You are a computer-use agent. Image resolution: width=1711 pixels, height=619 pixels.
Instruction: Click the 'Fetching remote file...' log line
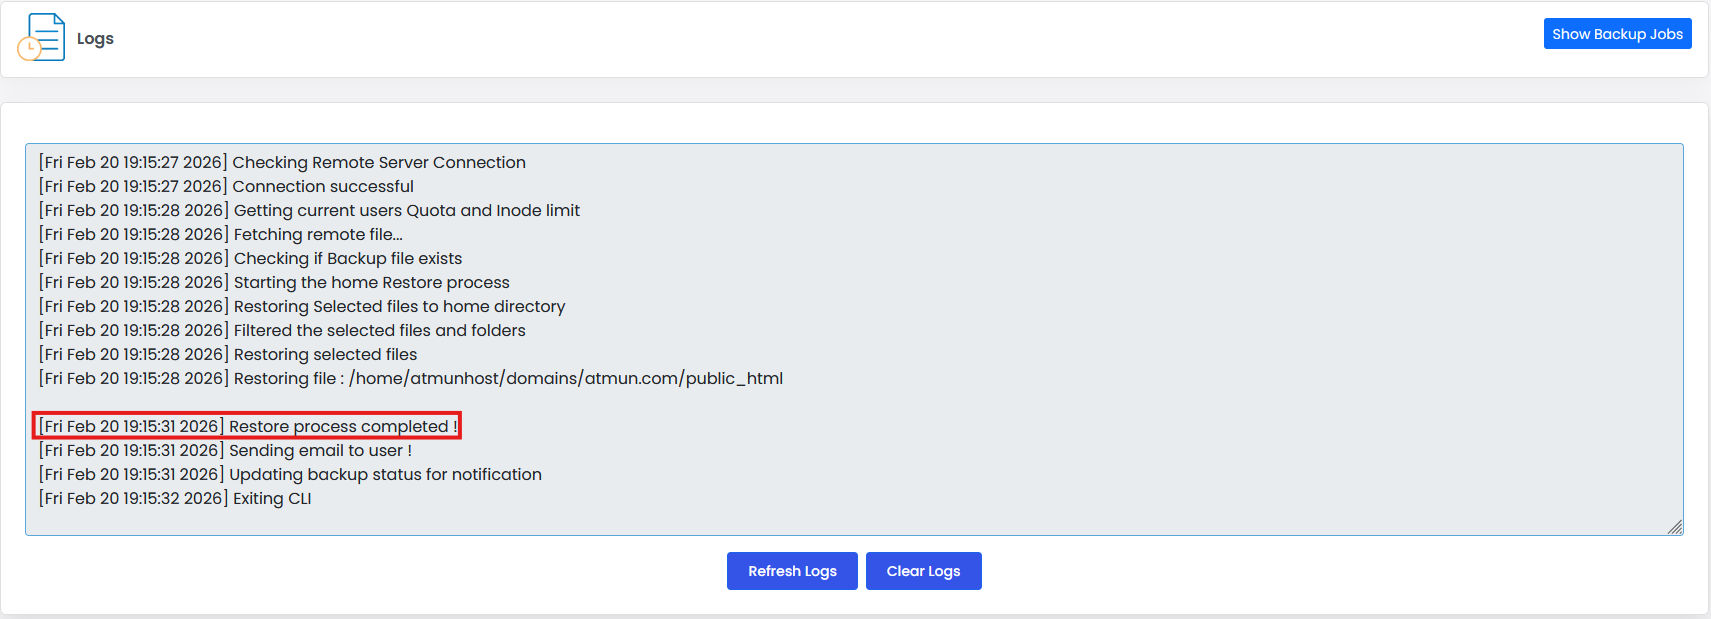[x=221, y=235]
